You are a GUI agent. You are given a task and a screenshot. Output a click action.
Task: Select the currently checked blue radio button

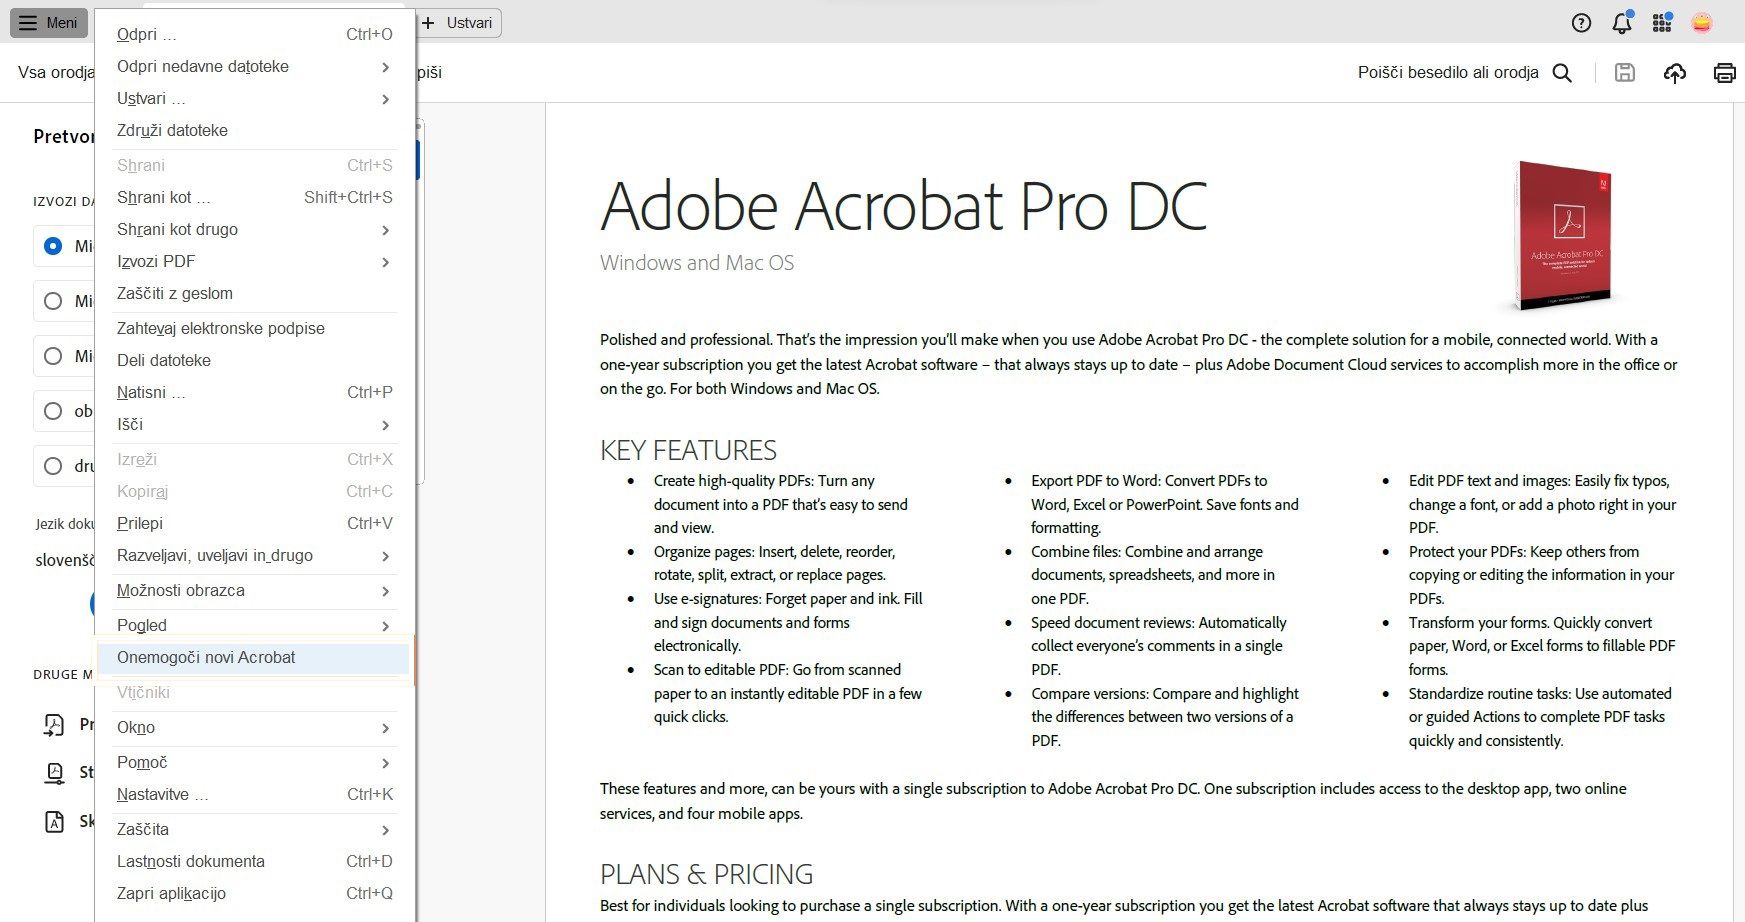pos(53,246)
